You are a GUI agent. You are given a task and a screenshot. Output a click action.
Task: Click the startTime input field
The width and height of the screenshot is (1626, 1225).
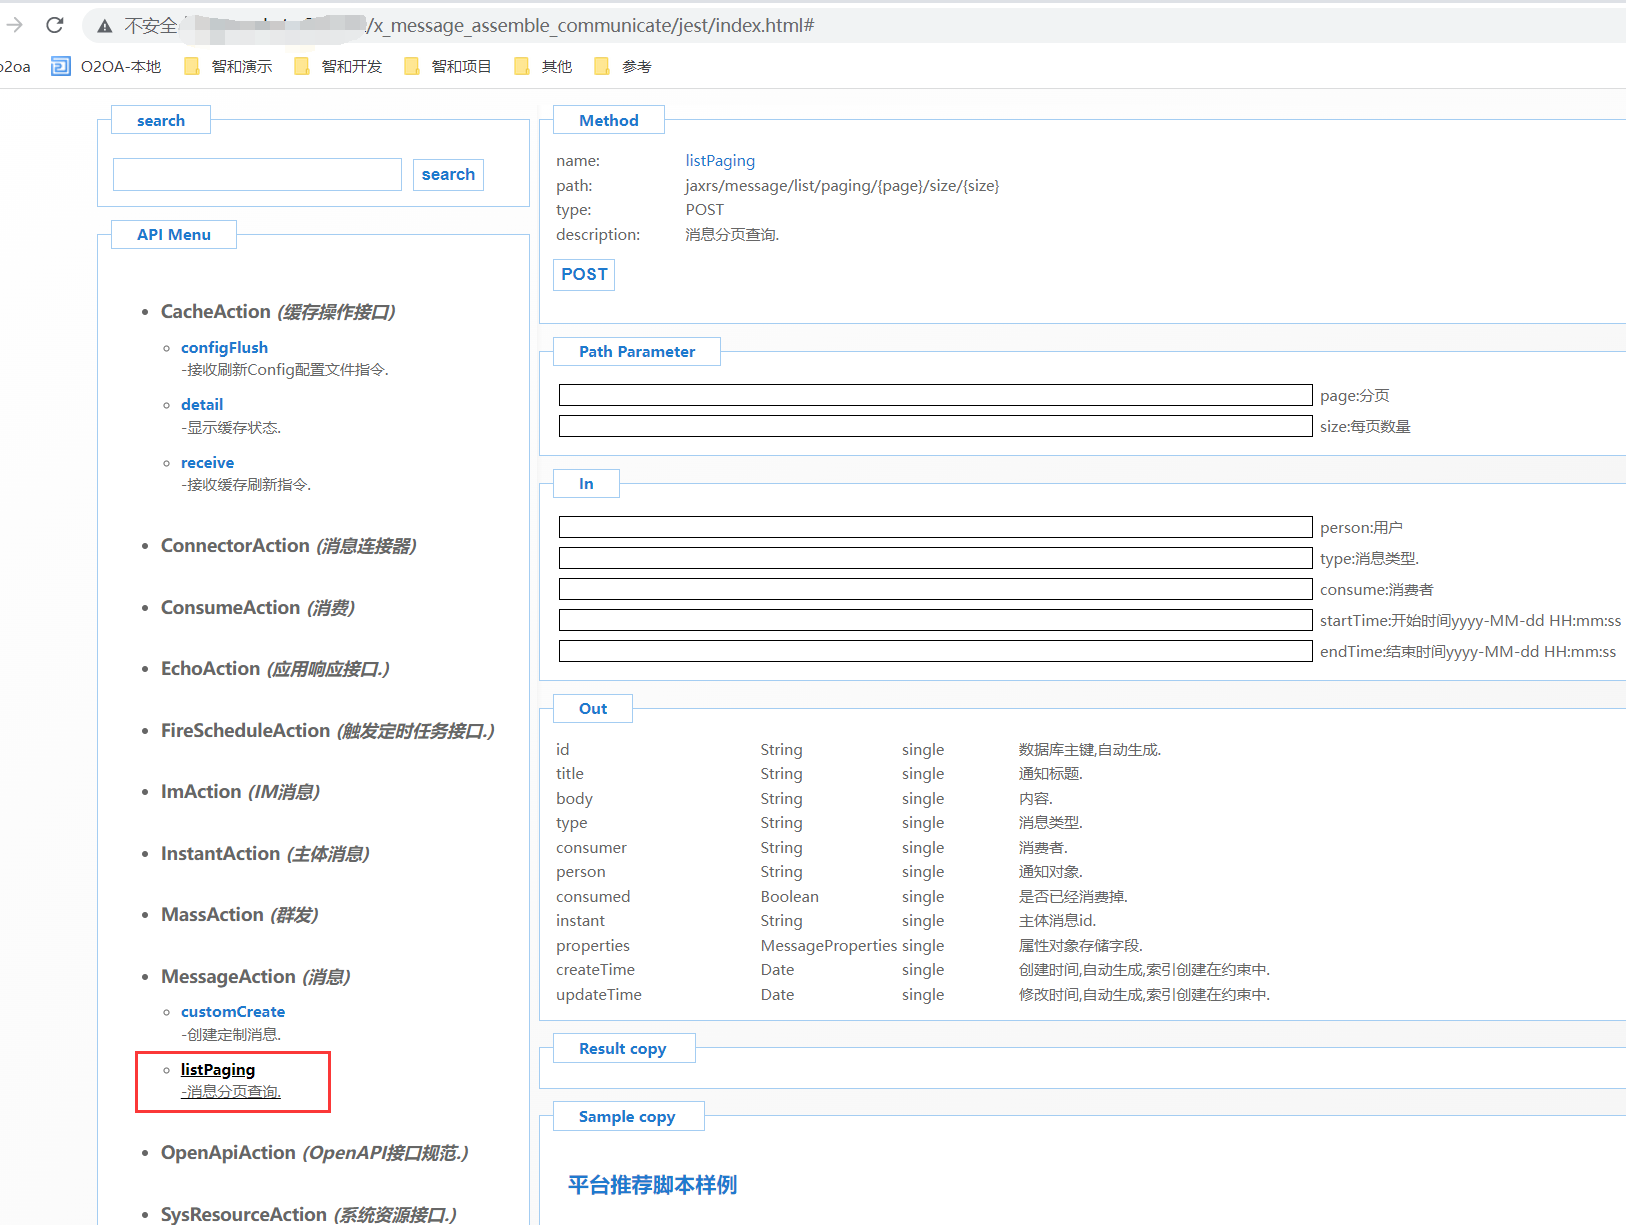(935, 621)
